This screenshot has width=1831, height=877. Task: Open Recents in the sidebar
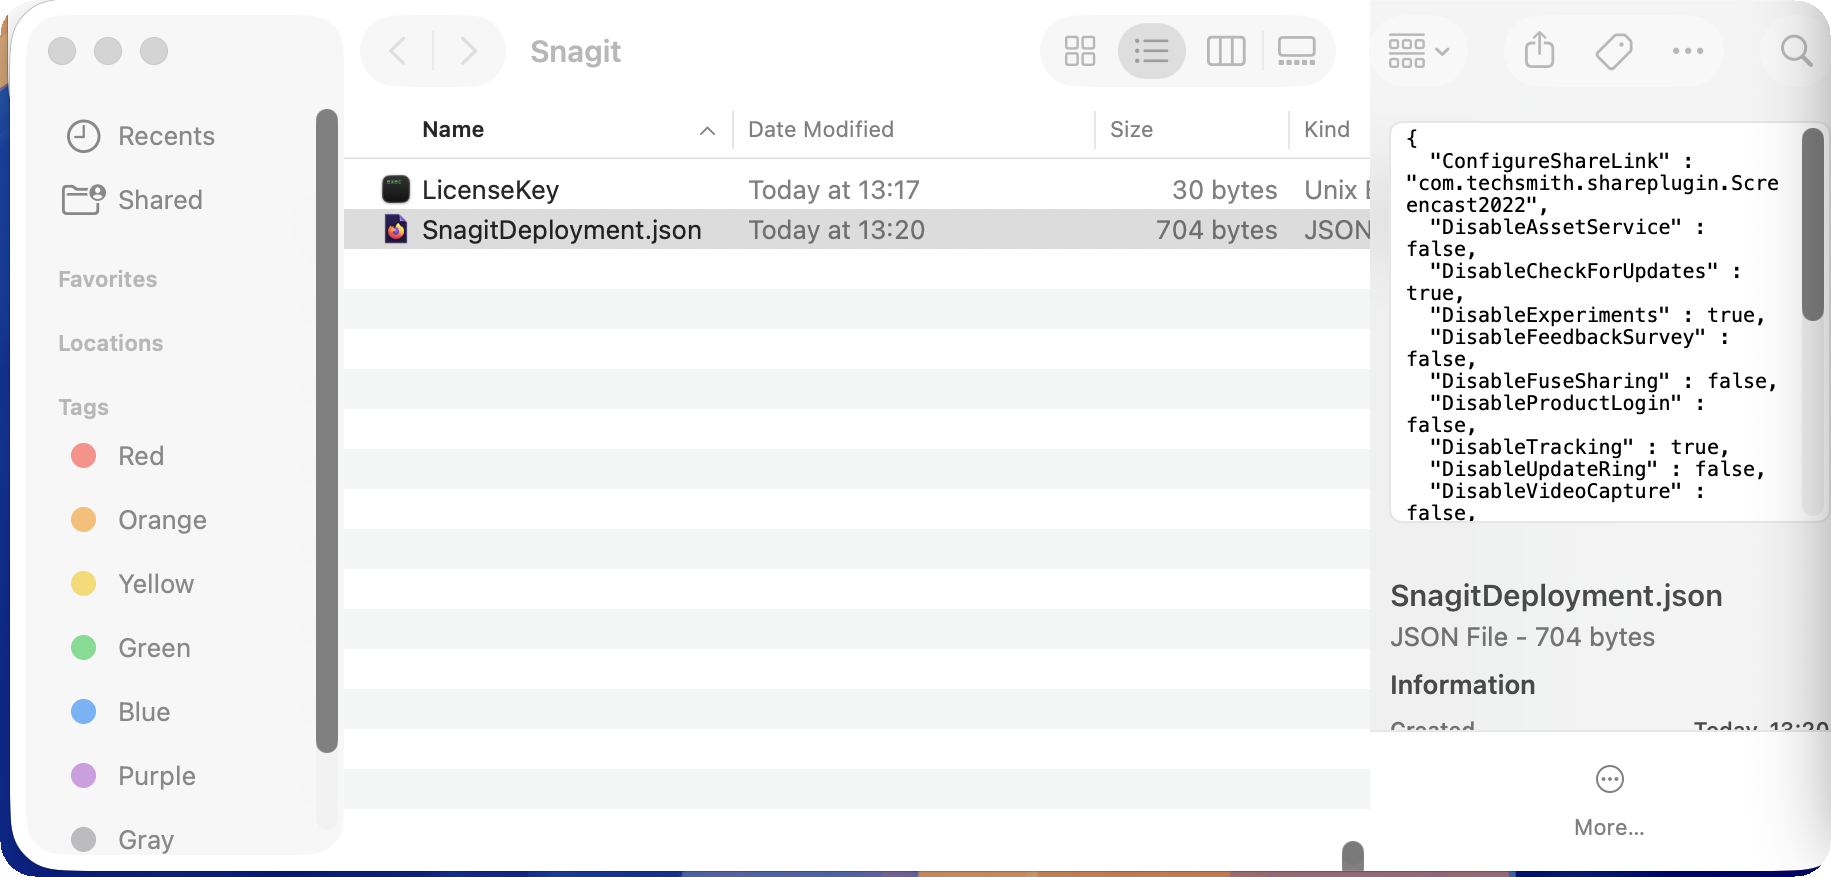click(x=141, y=136)
